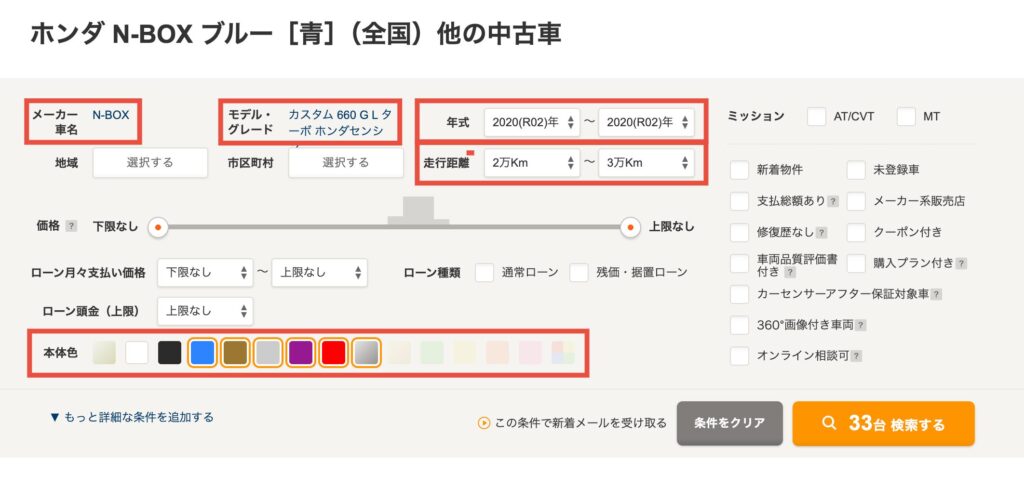Click the price help question mark icon
The image size is (1024, 501).
point(71,226)
